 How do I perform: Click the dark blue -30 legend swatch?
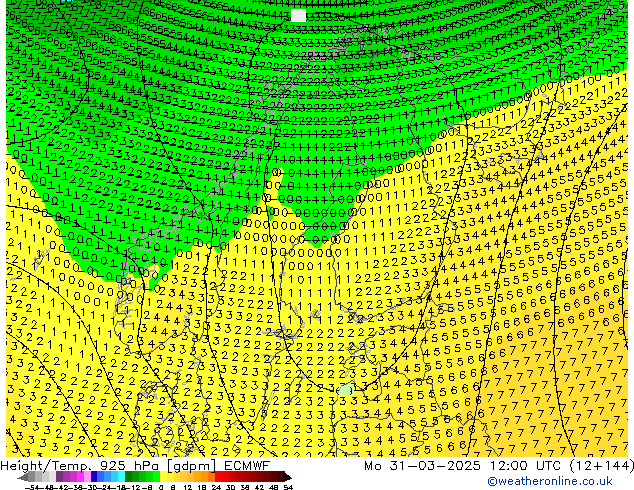click(94, 476)
